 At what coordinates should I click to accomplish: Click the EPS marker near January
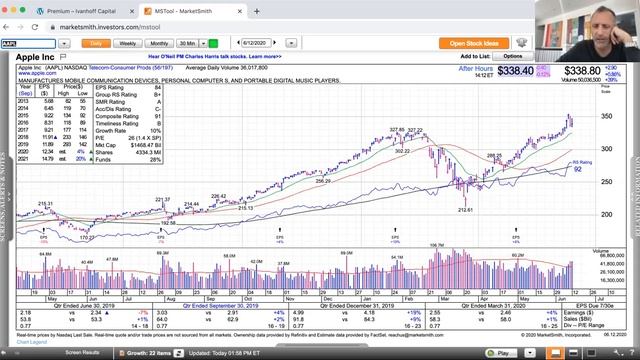point(395,231)
